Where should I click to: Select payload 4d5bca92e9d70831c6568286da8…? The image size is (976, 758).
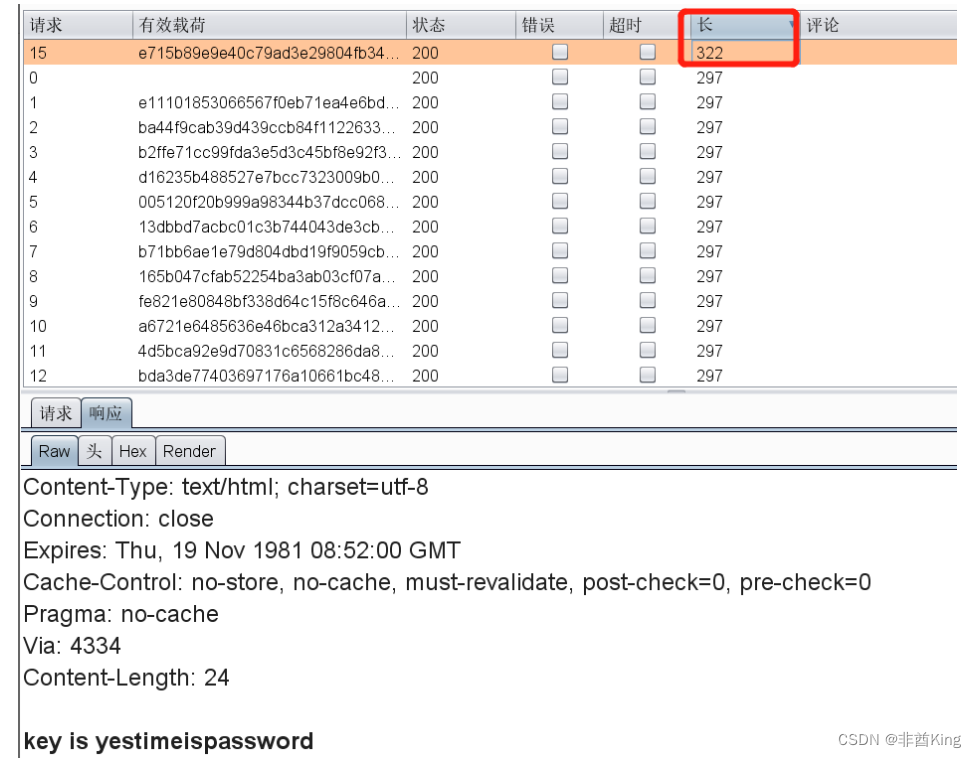pyautogui.click(x=266, y=352)
